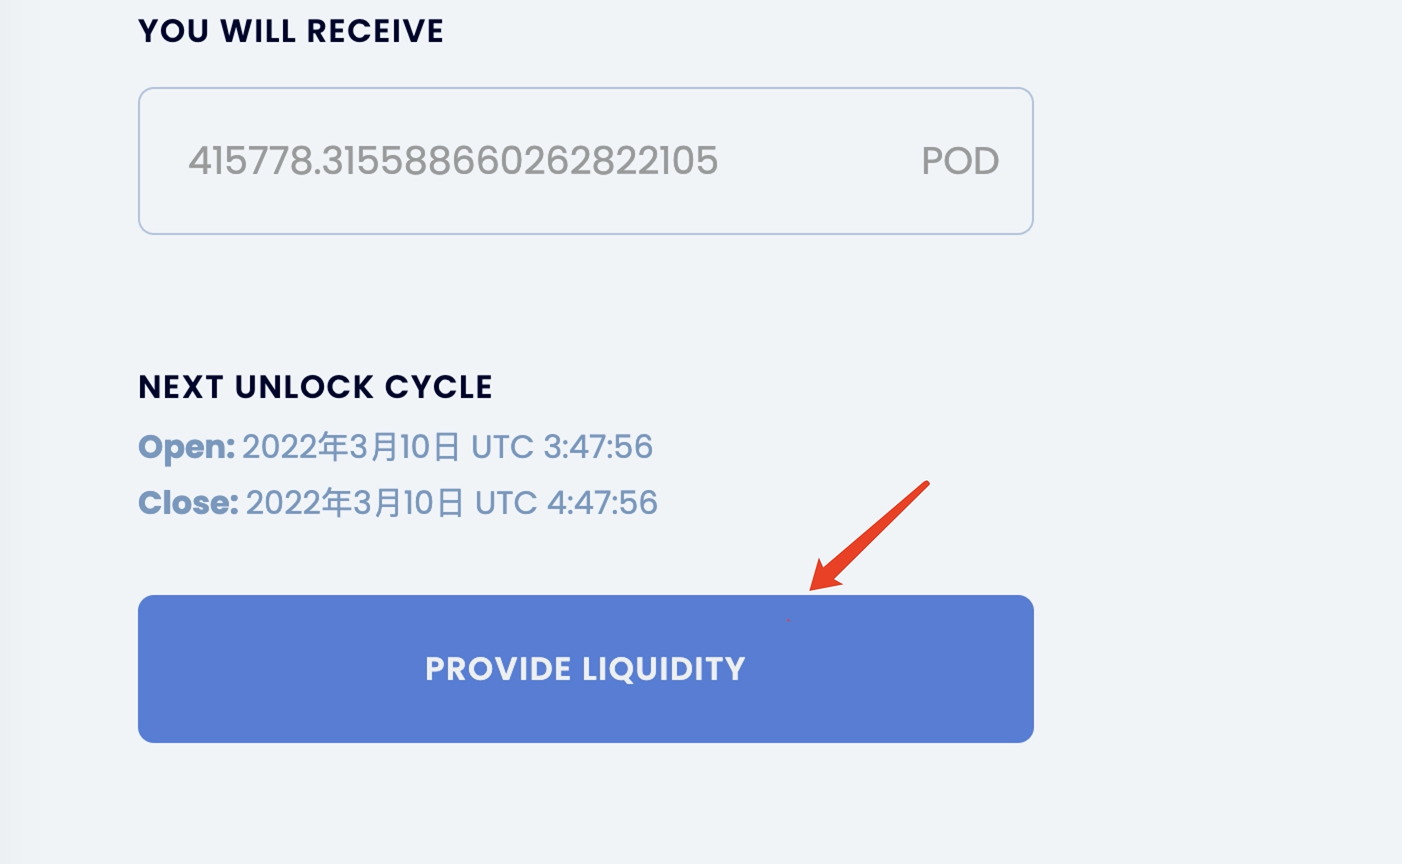Click the PROVIDE LIQUIDITY button
Screen dimensions: 1402x864
(585, 669)
